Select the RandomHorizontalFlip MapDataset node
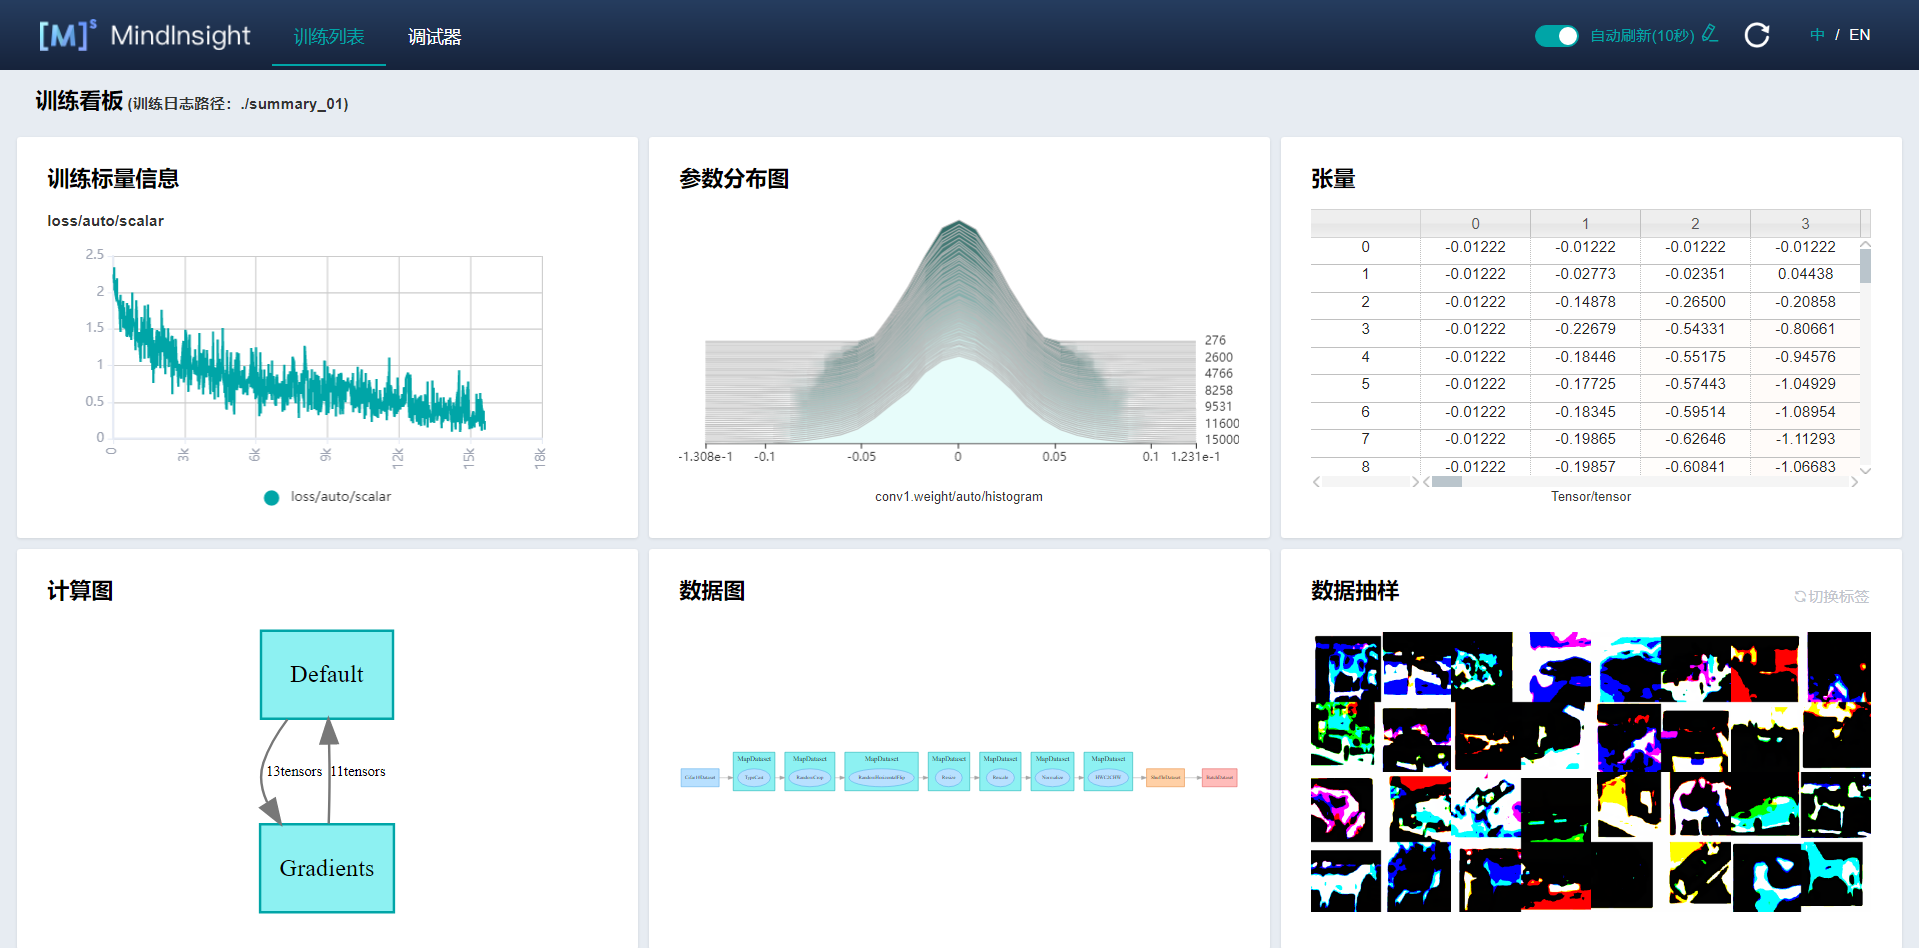1919x948 pixels. [x=881, y=773]
